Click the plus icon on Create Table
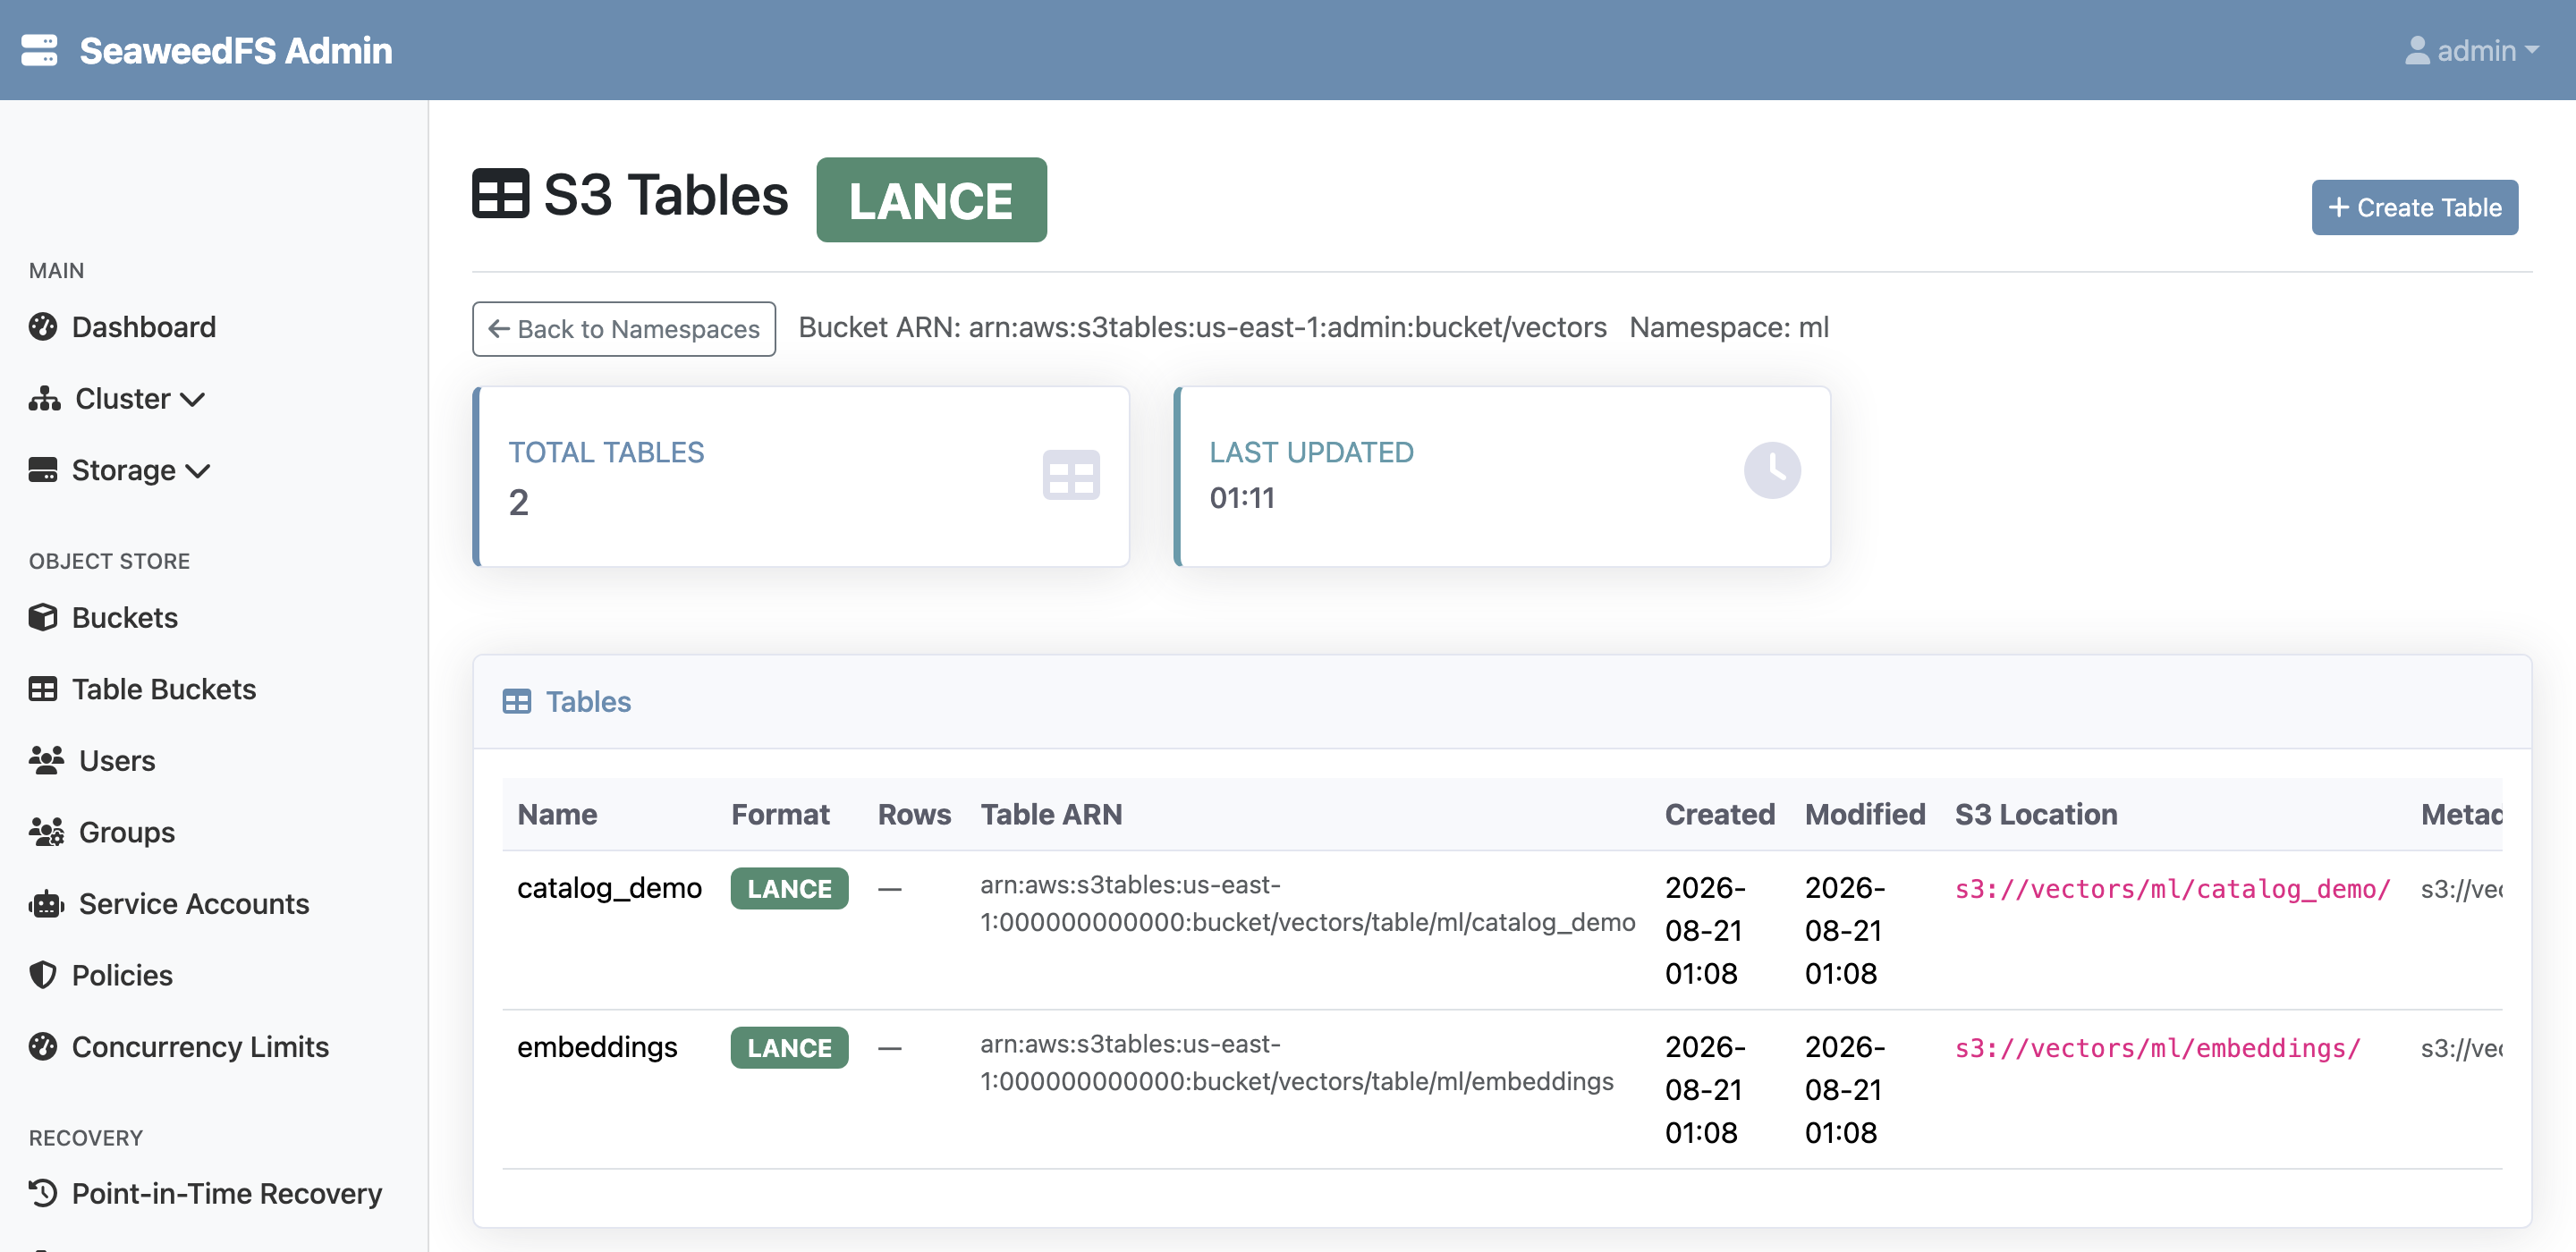Screen dimensions: 2576x1252 click(x=2338, y=207)
